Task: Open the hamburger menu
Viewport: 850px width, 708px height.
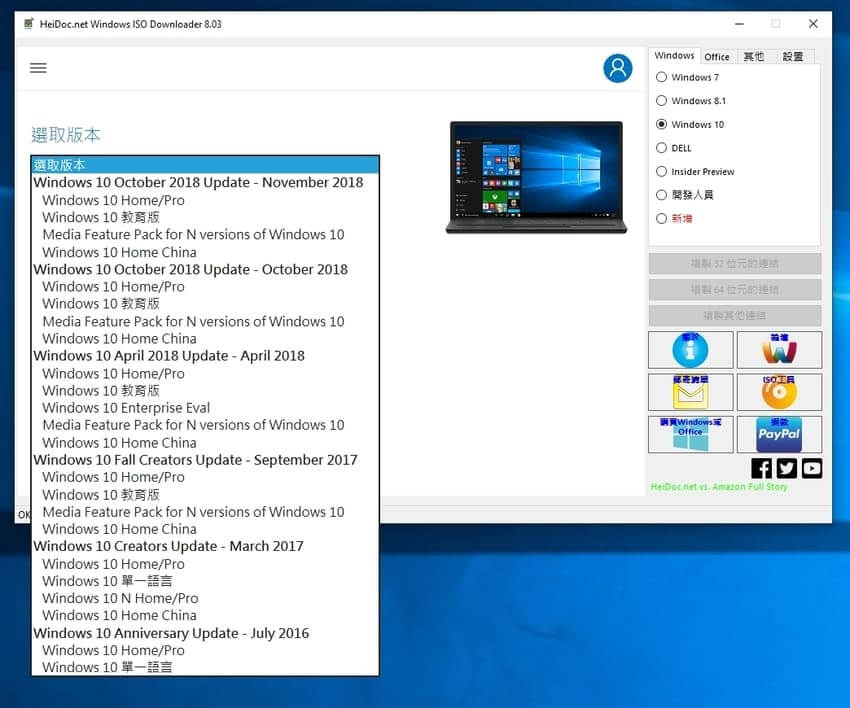Action: click(38, 68)
